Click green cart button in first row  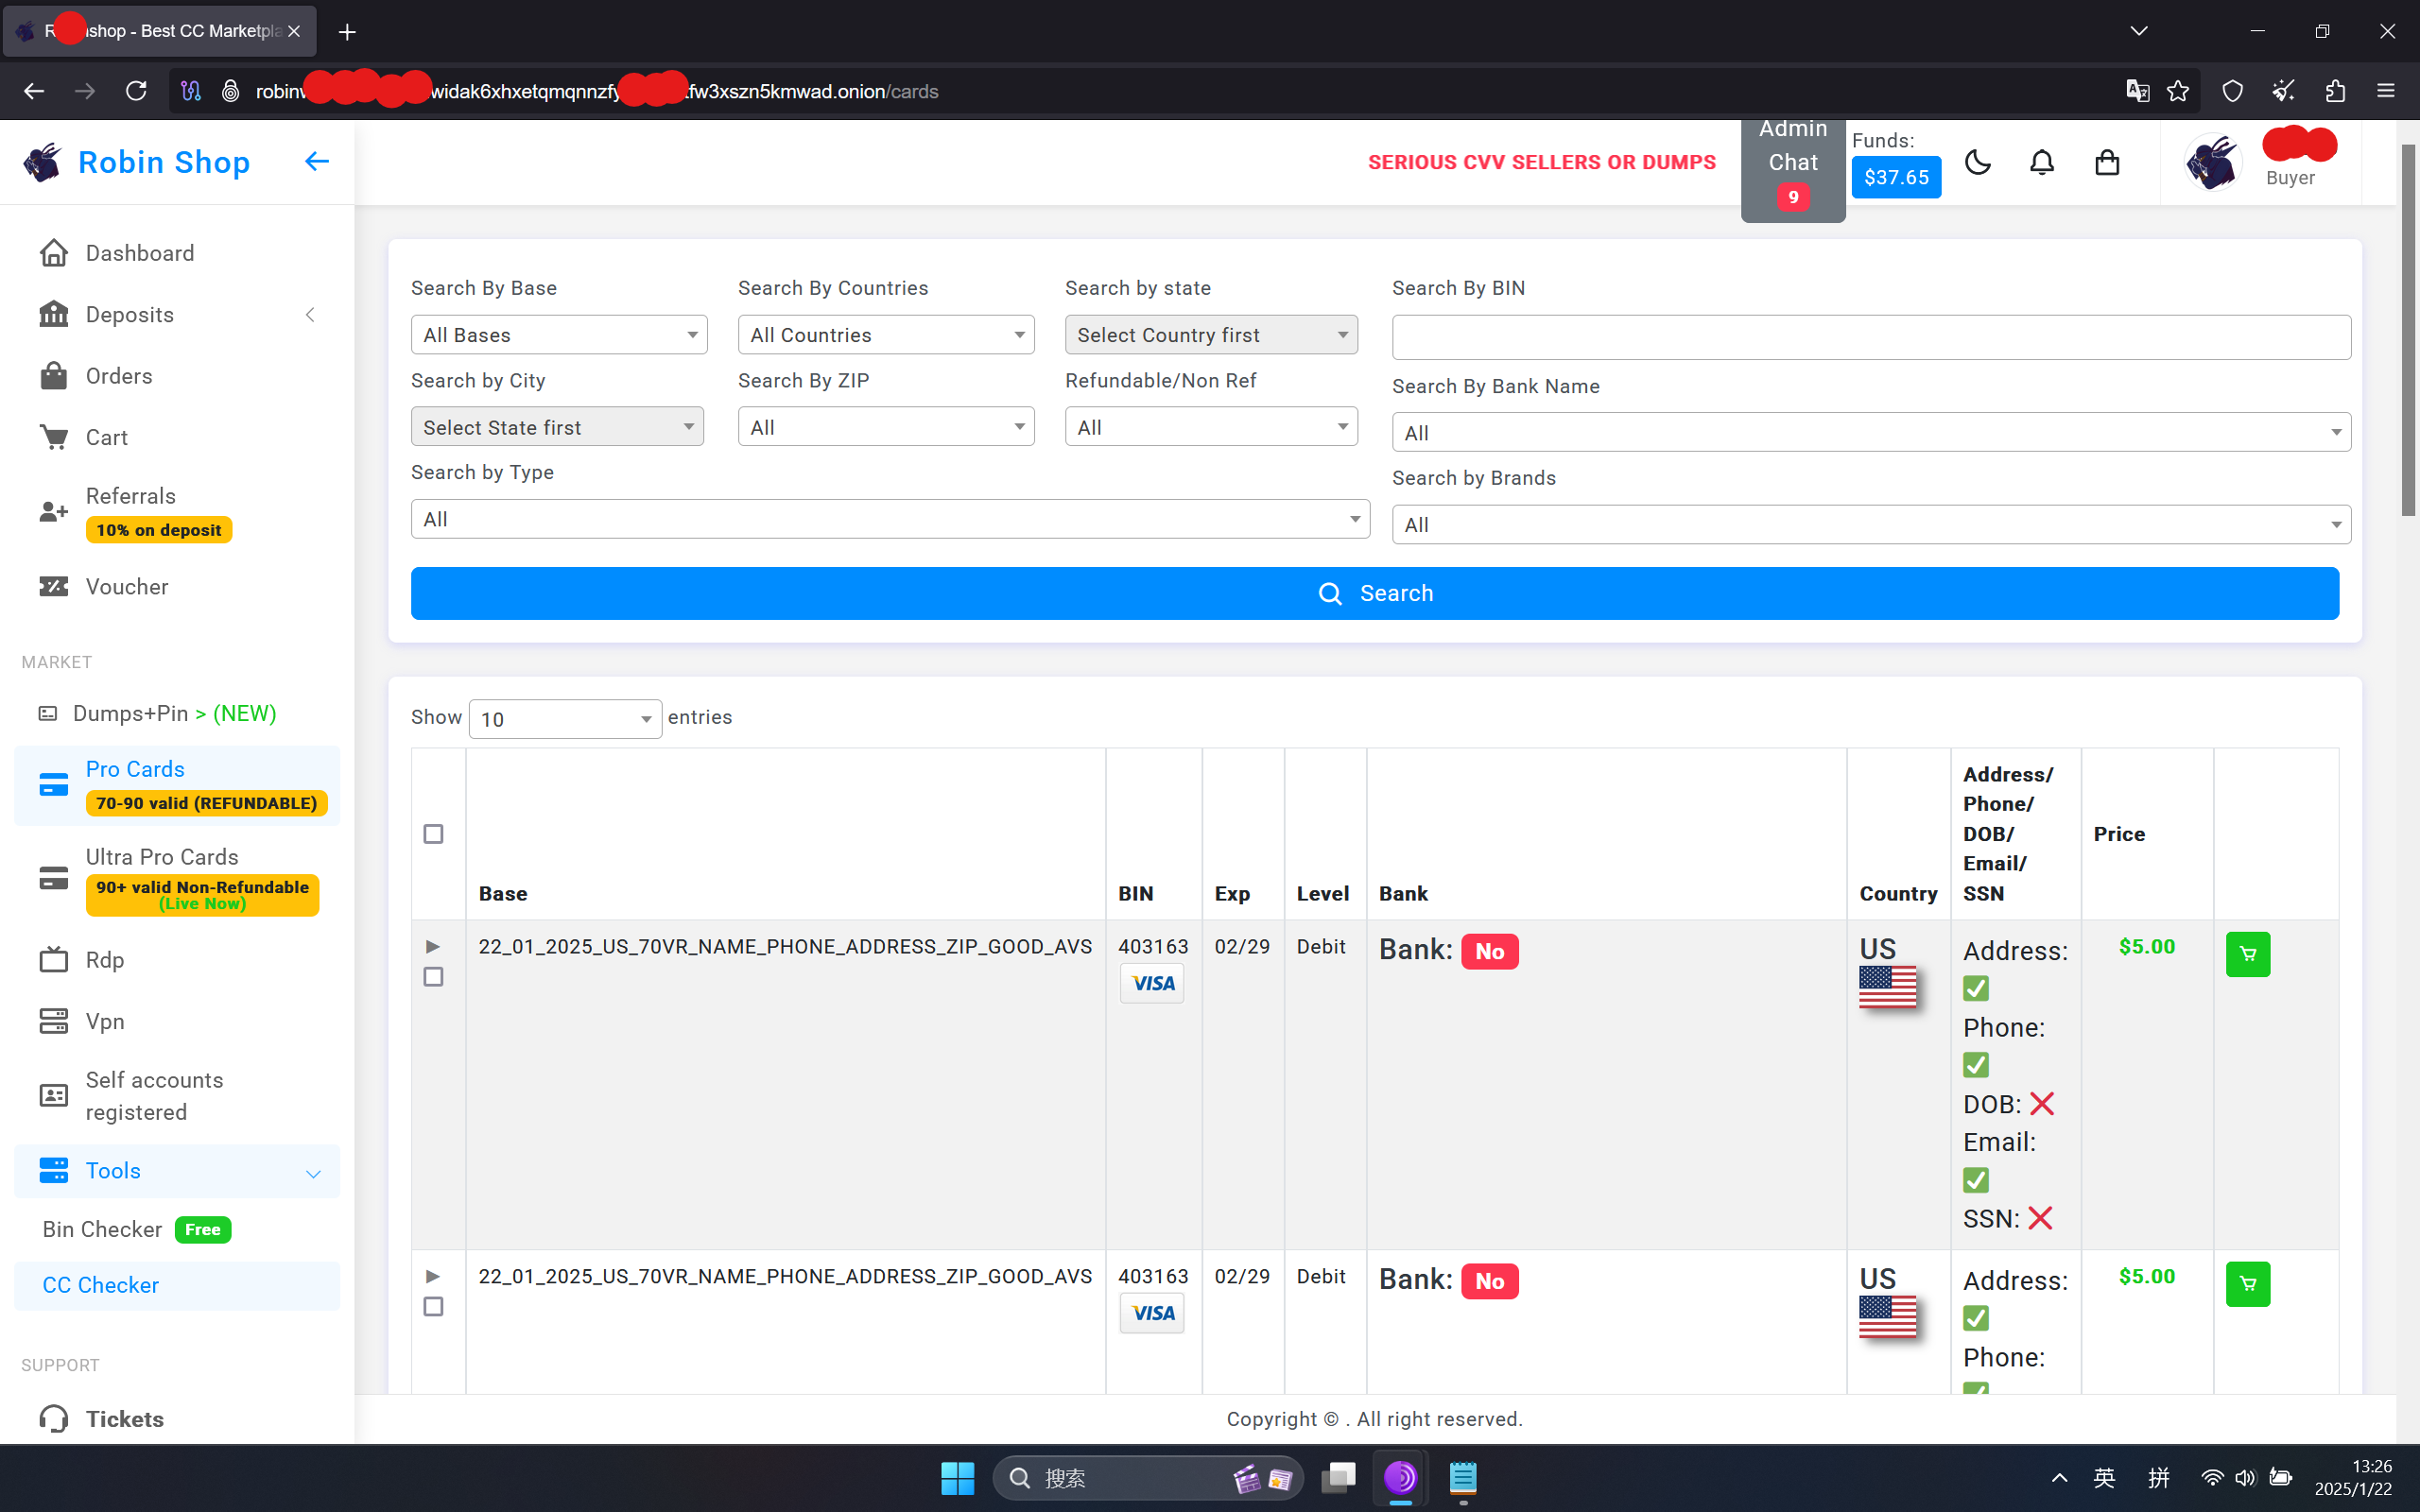2248,954
